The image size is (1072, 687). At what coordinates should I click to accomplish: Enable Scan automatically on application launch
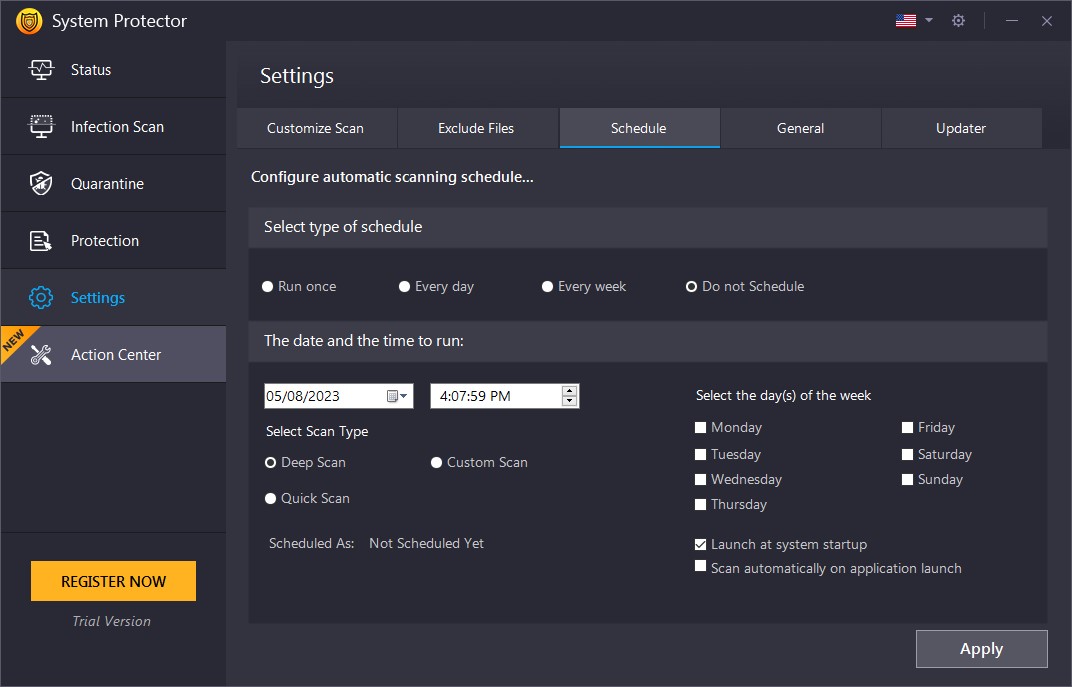tap(701, 566)
